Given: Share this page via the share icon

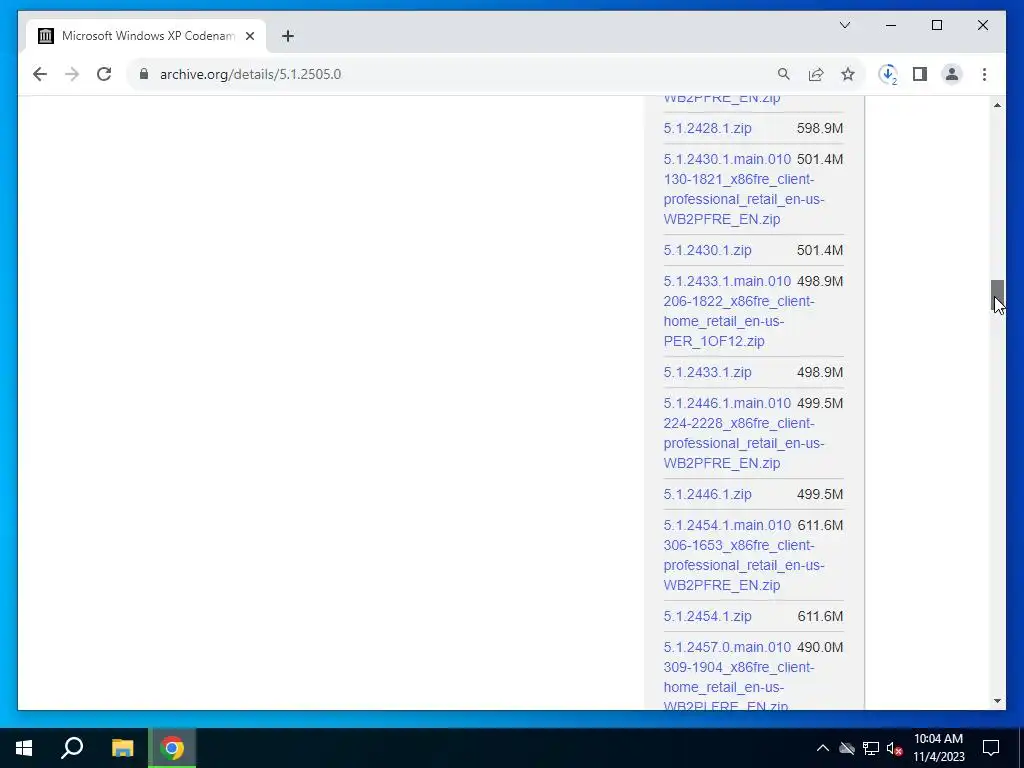Looking at the screenshot, I should tap(816, 74).
